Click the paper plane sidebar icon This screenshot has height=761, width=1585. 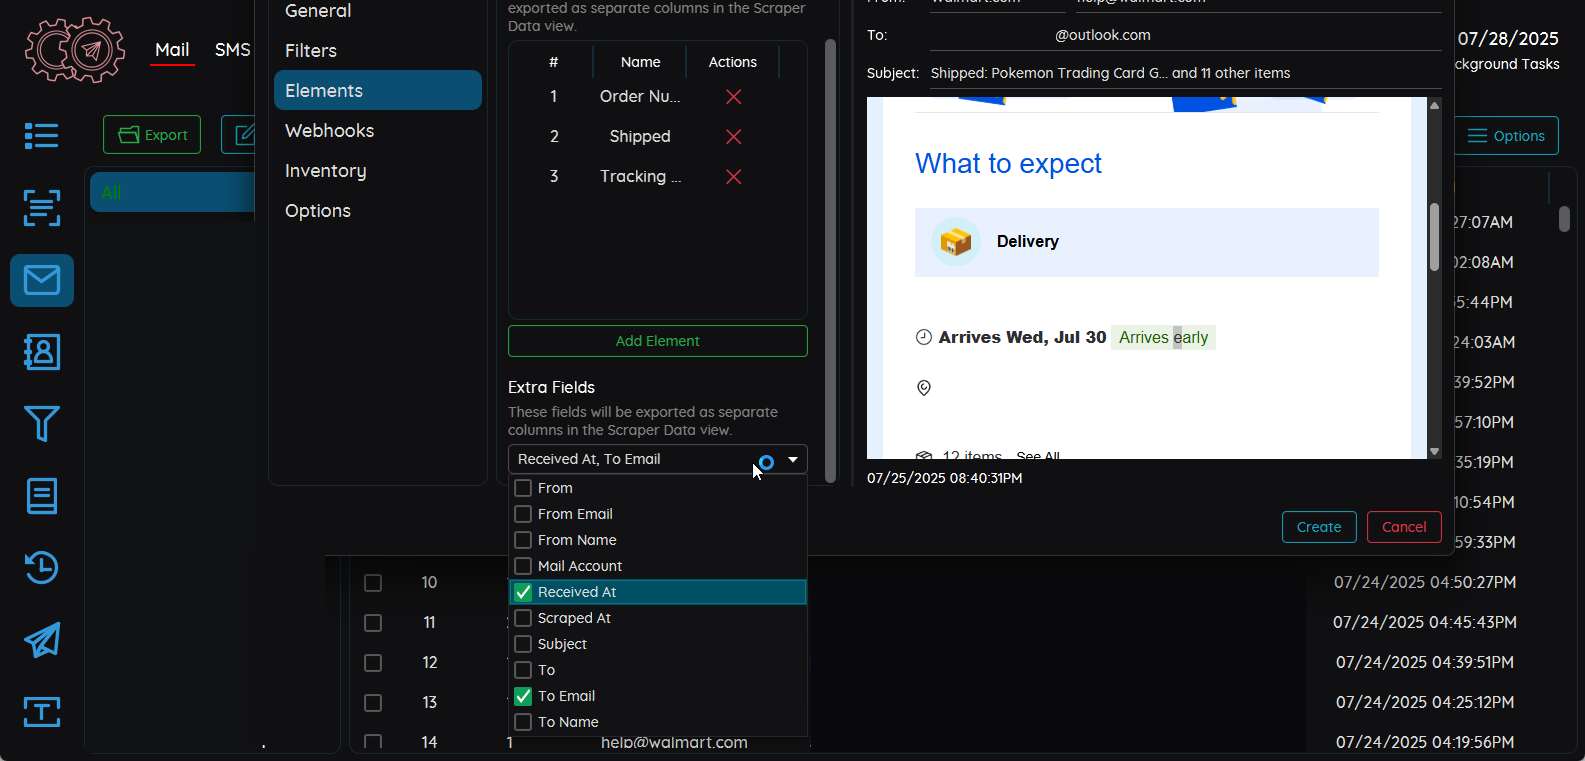tap(42, 640)
